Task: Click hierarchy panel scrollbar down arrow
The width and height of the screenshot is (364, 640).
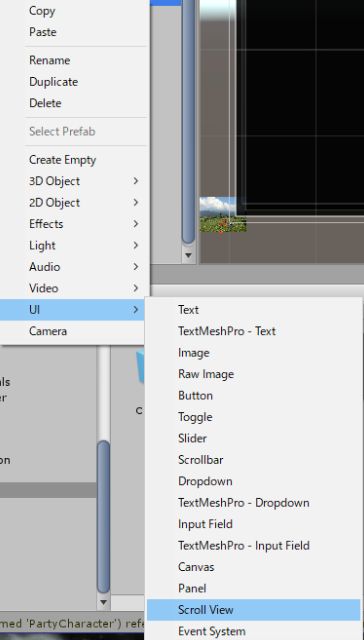Action: tap(188, 256)
